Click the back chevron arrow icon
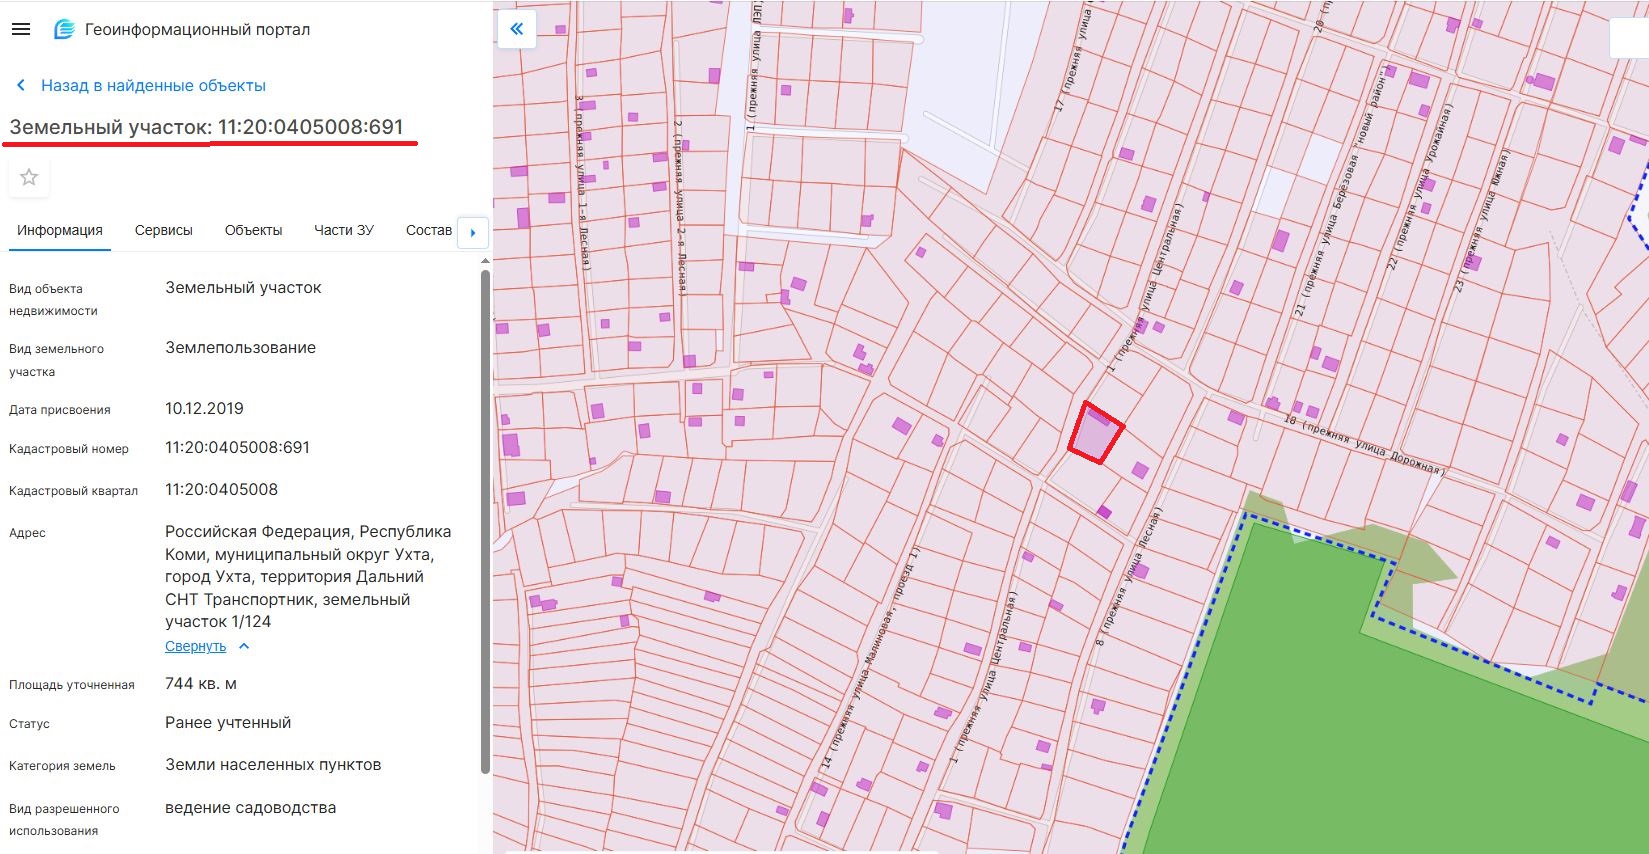 (x=21, y=85)
